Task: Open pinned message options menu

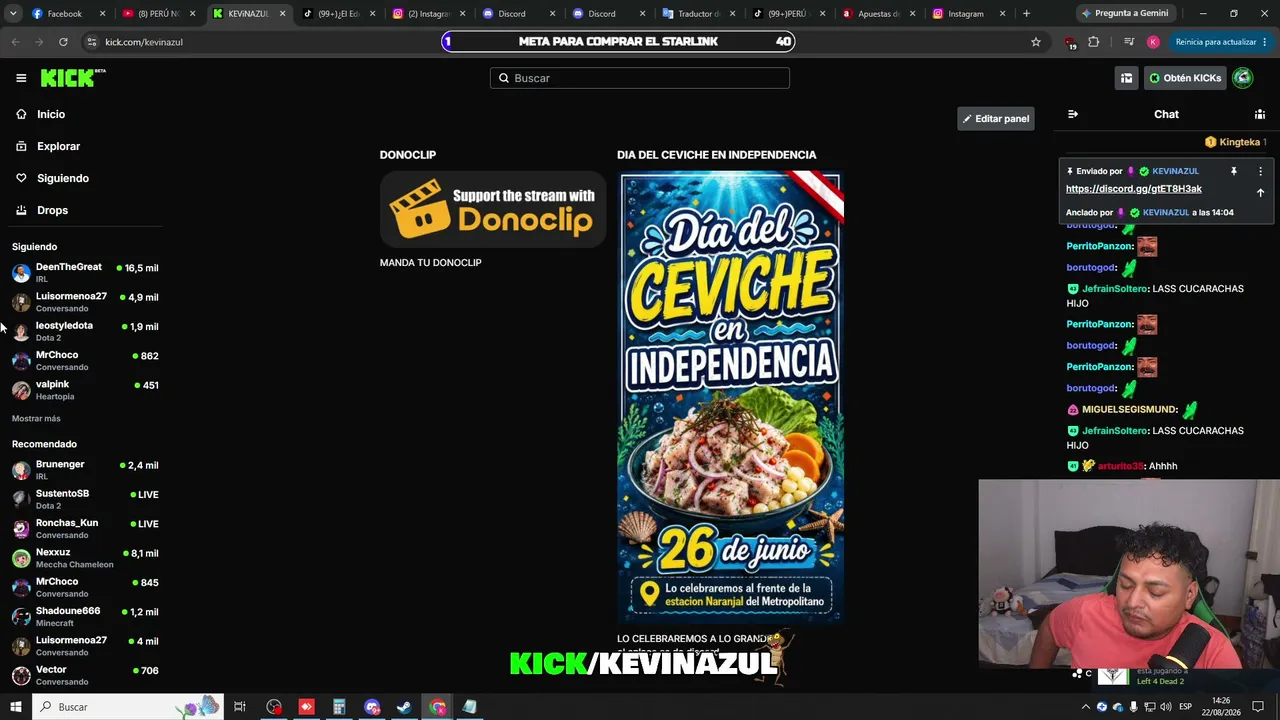Action: (1260, 171)
